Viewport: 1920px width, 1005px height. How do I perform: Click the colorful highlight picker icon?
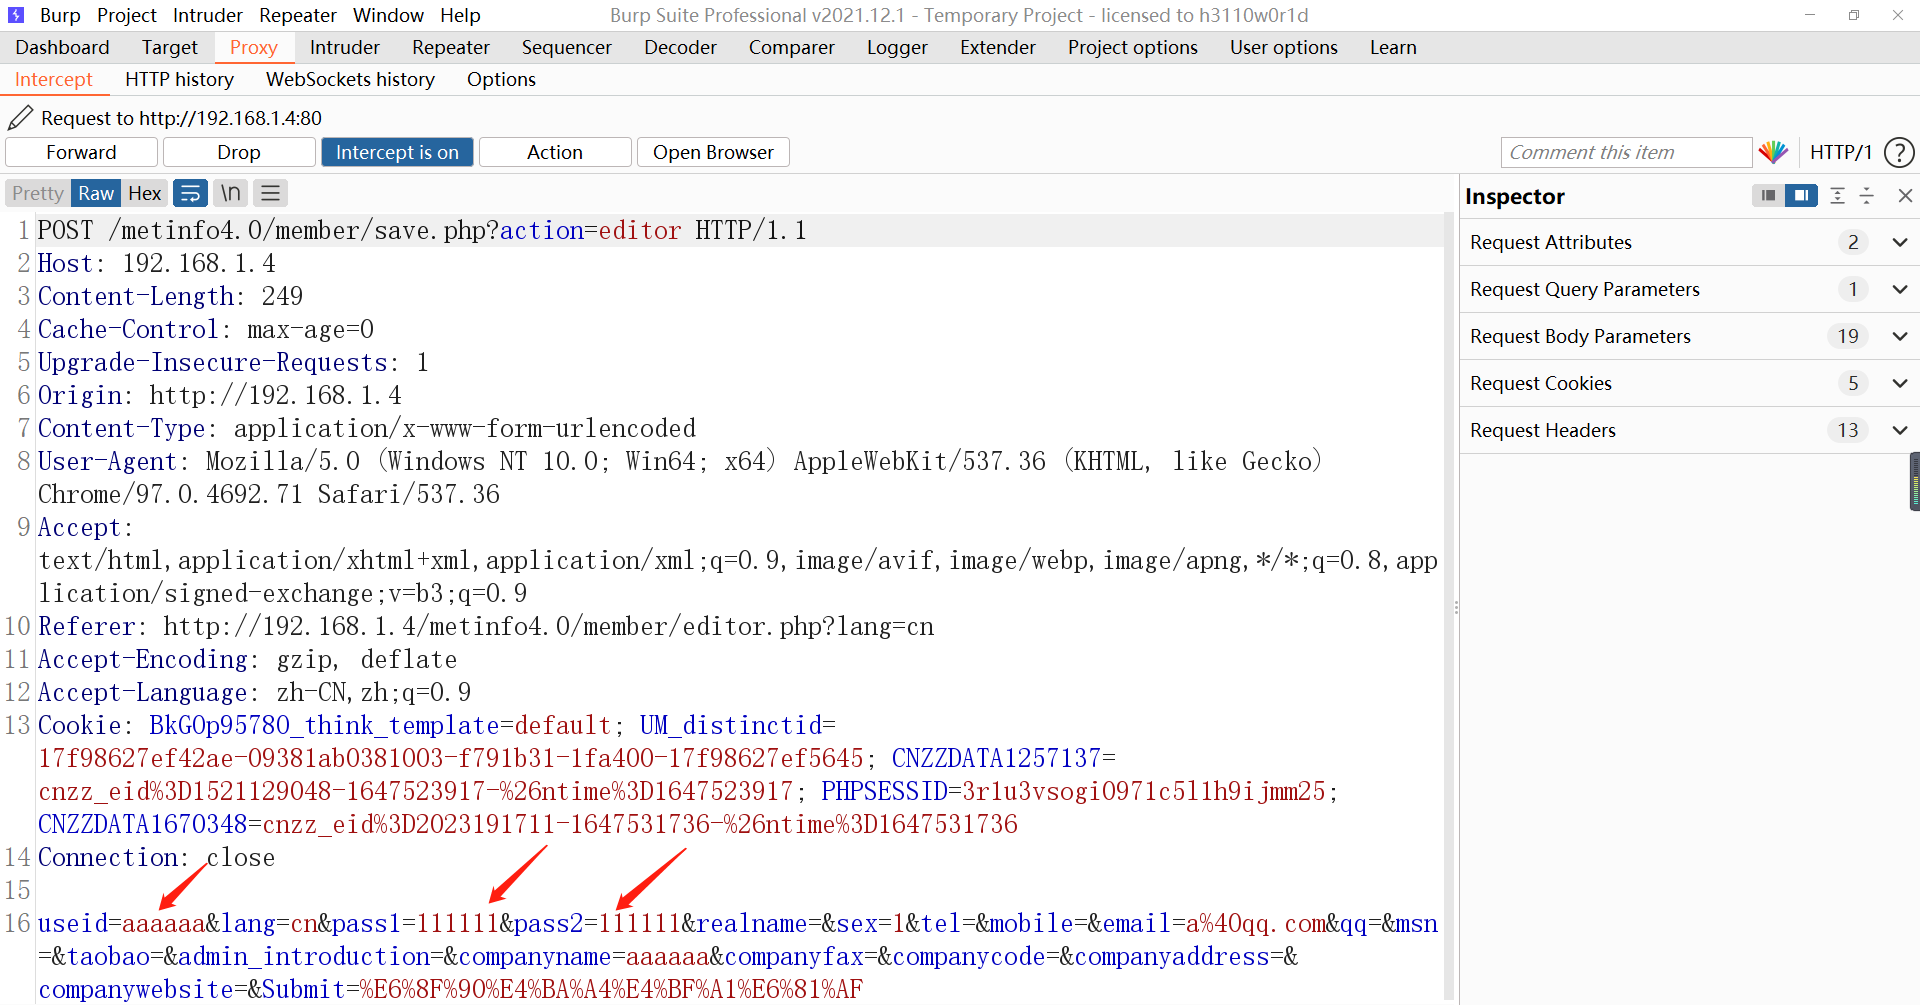pyautogui.click(x=1773, y=152)
